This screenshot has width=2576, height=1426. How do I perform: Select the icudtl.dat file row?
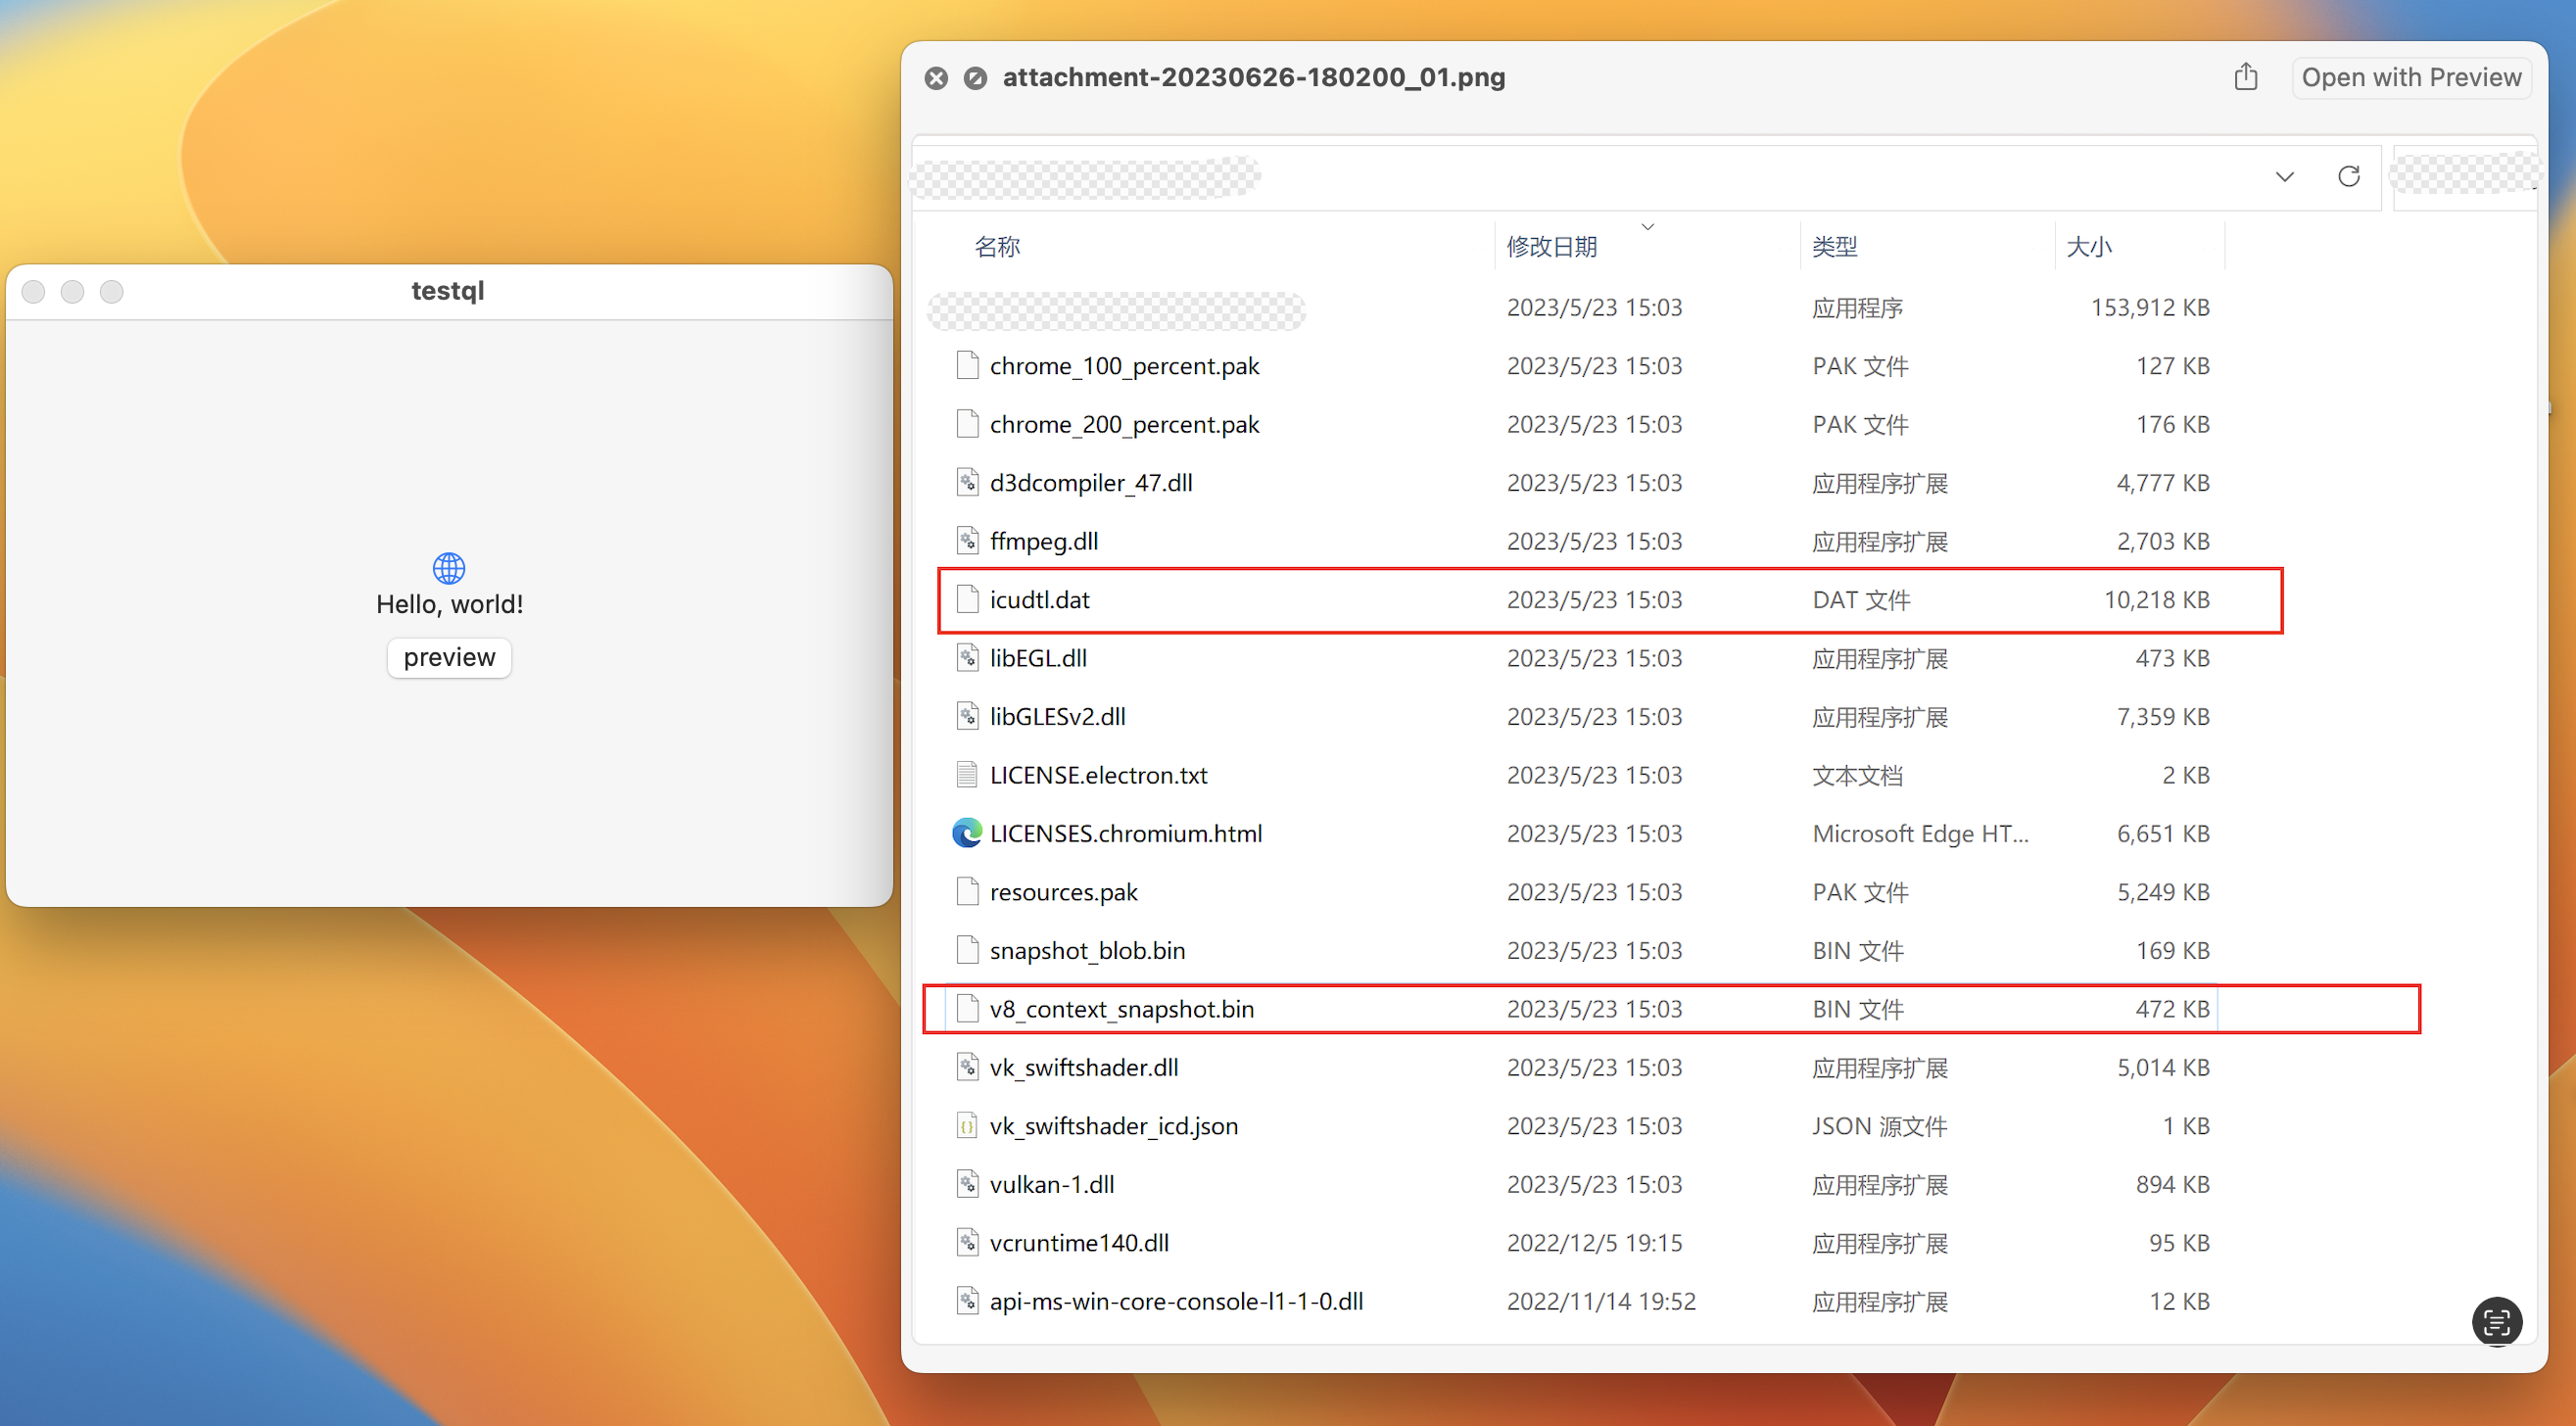(x=1610, y=600)
